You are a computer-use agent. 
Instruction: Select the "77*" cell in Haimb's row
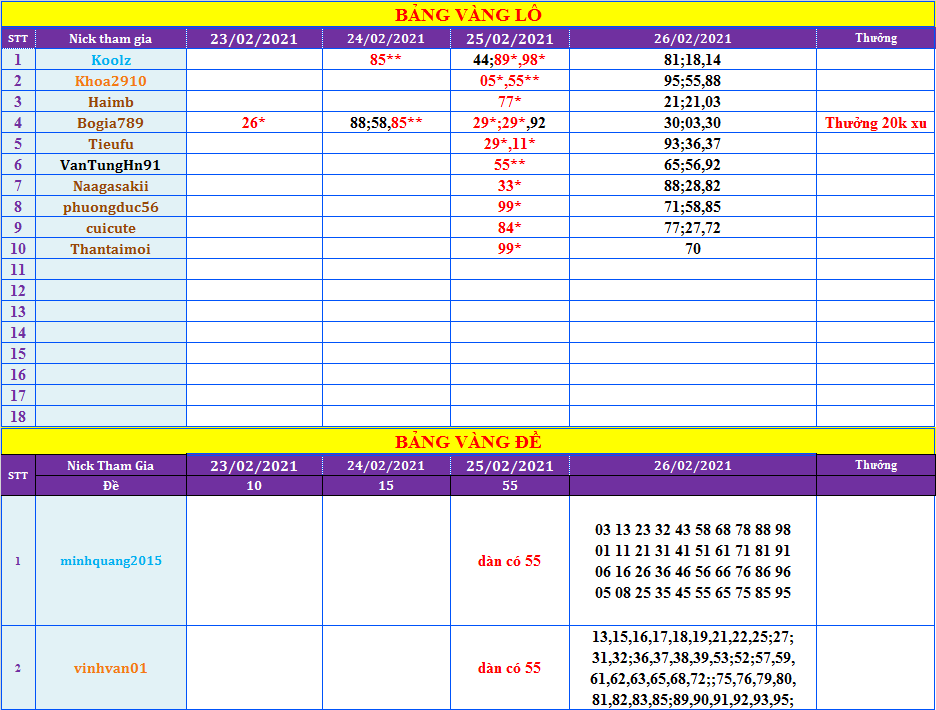(x=510, y=102)
